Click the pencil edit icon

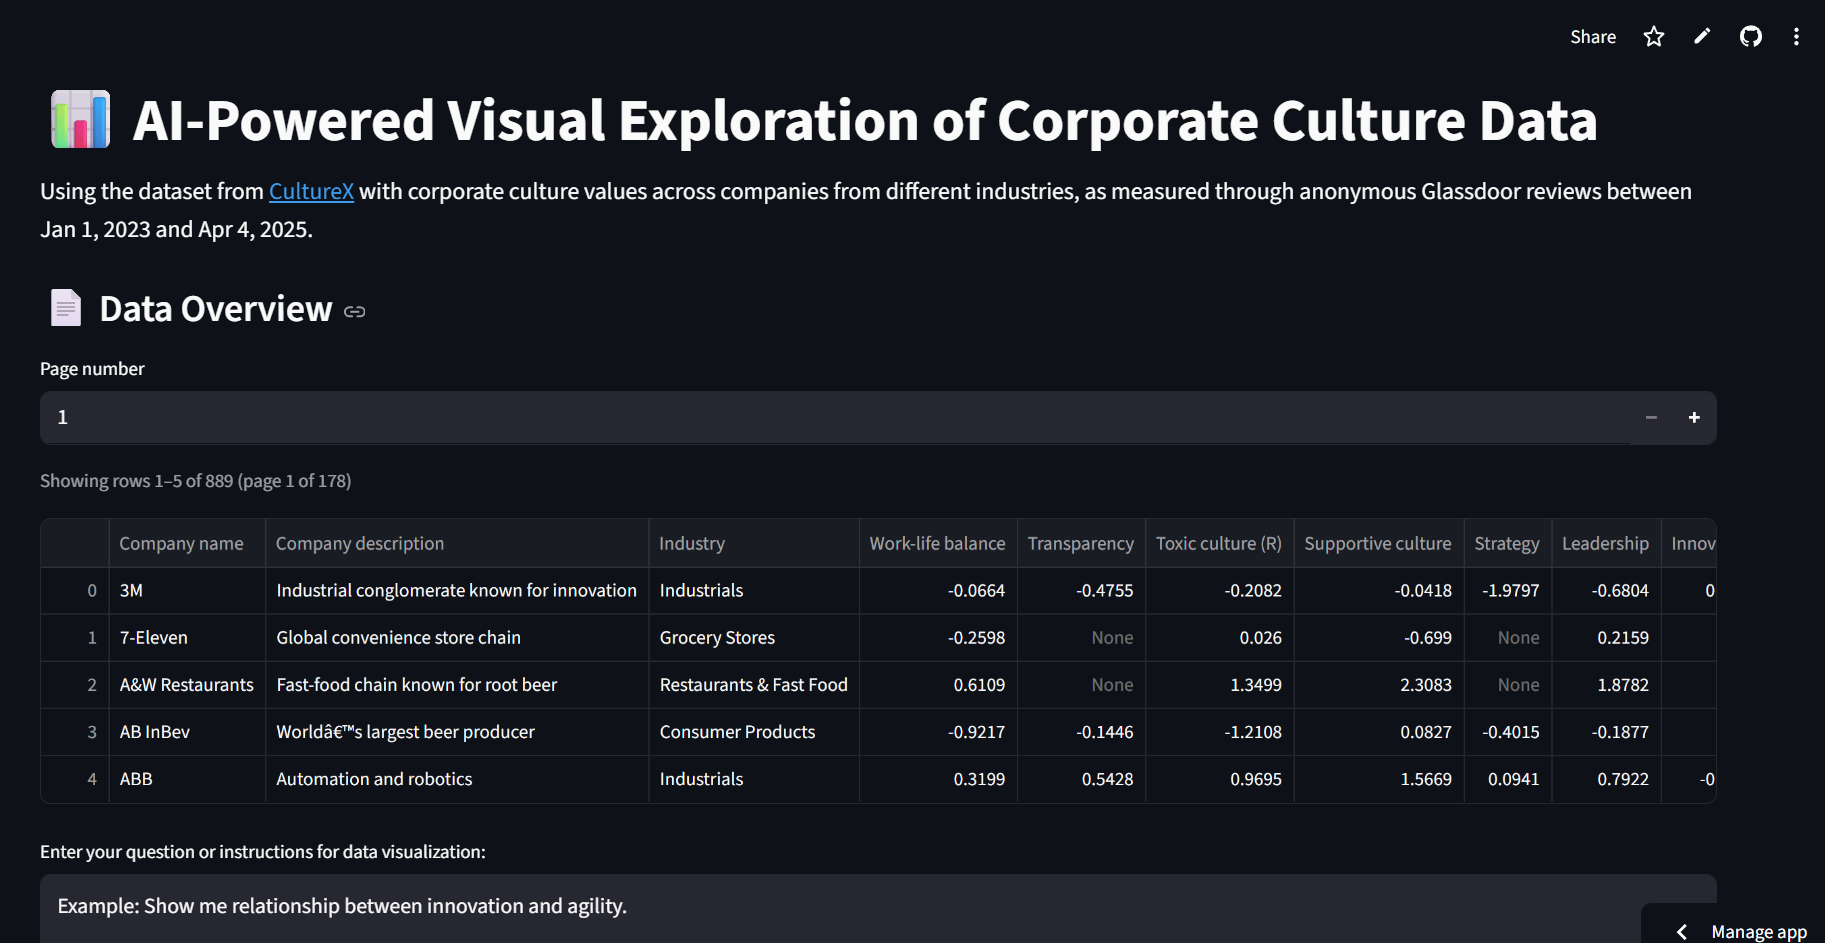1702,37
